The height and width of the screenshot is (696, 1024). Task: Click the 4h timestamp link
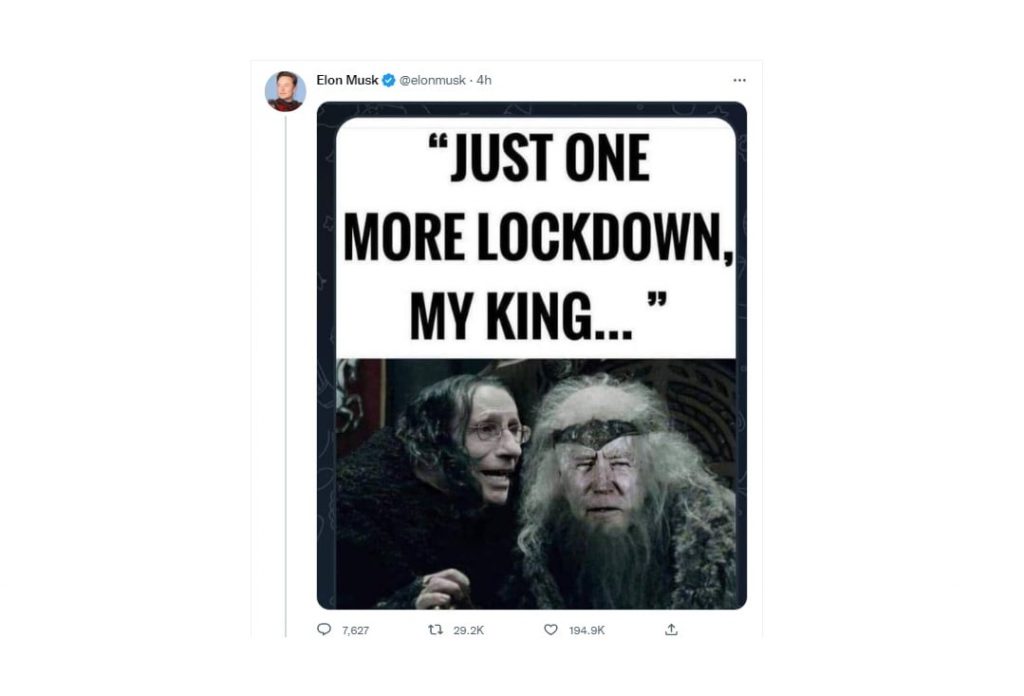(x=484, y=80)
